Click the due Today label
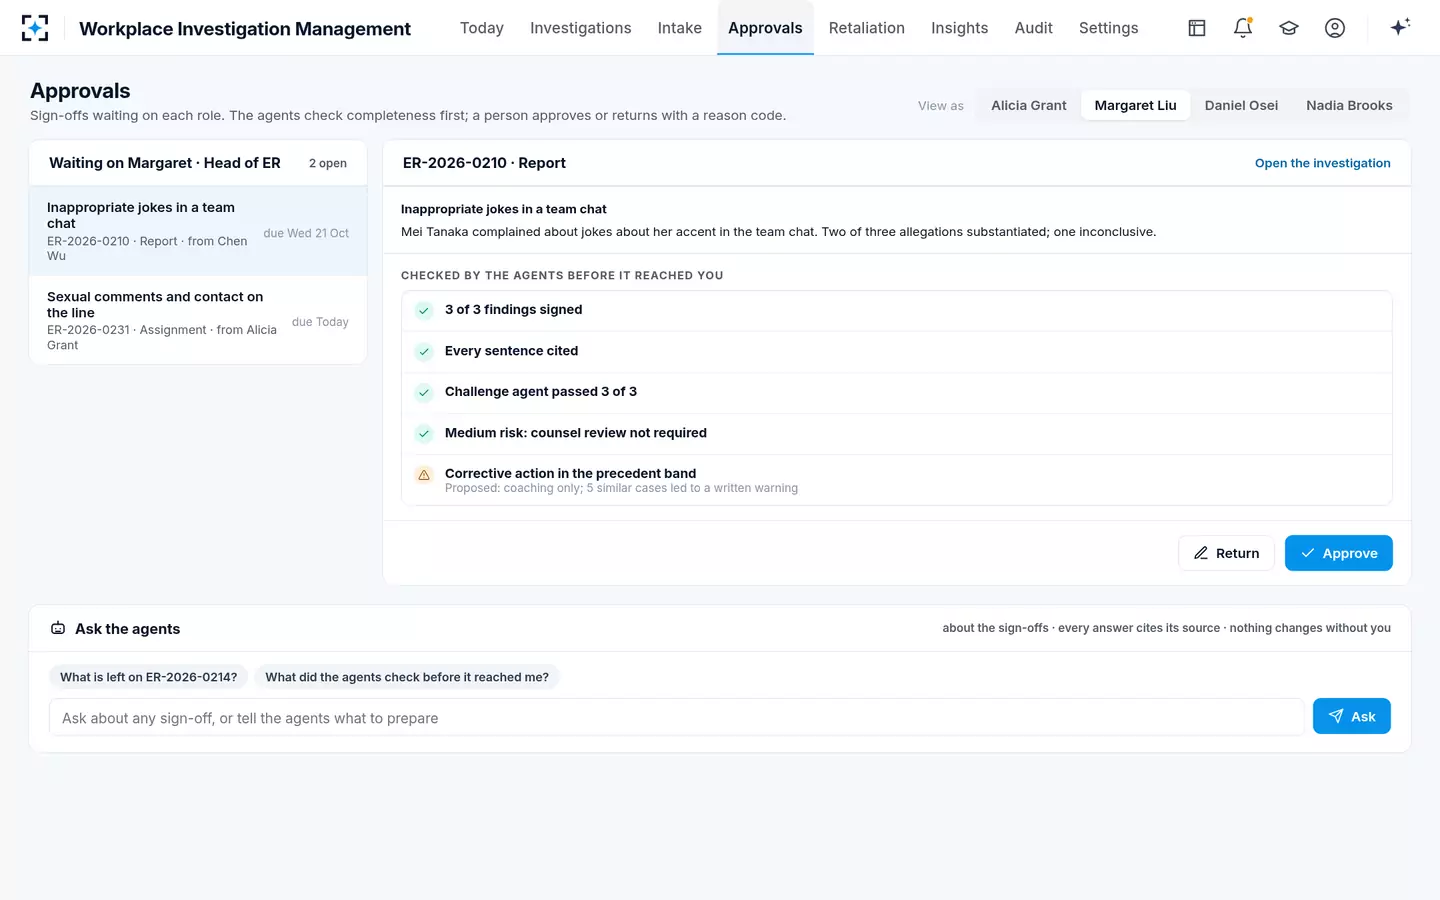 (320, 322)
